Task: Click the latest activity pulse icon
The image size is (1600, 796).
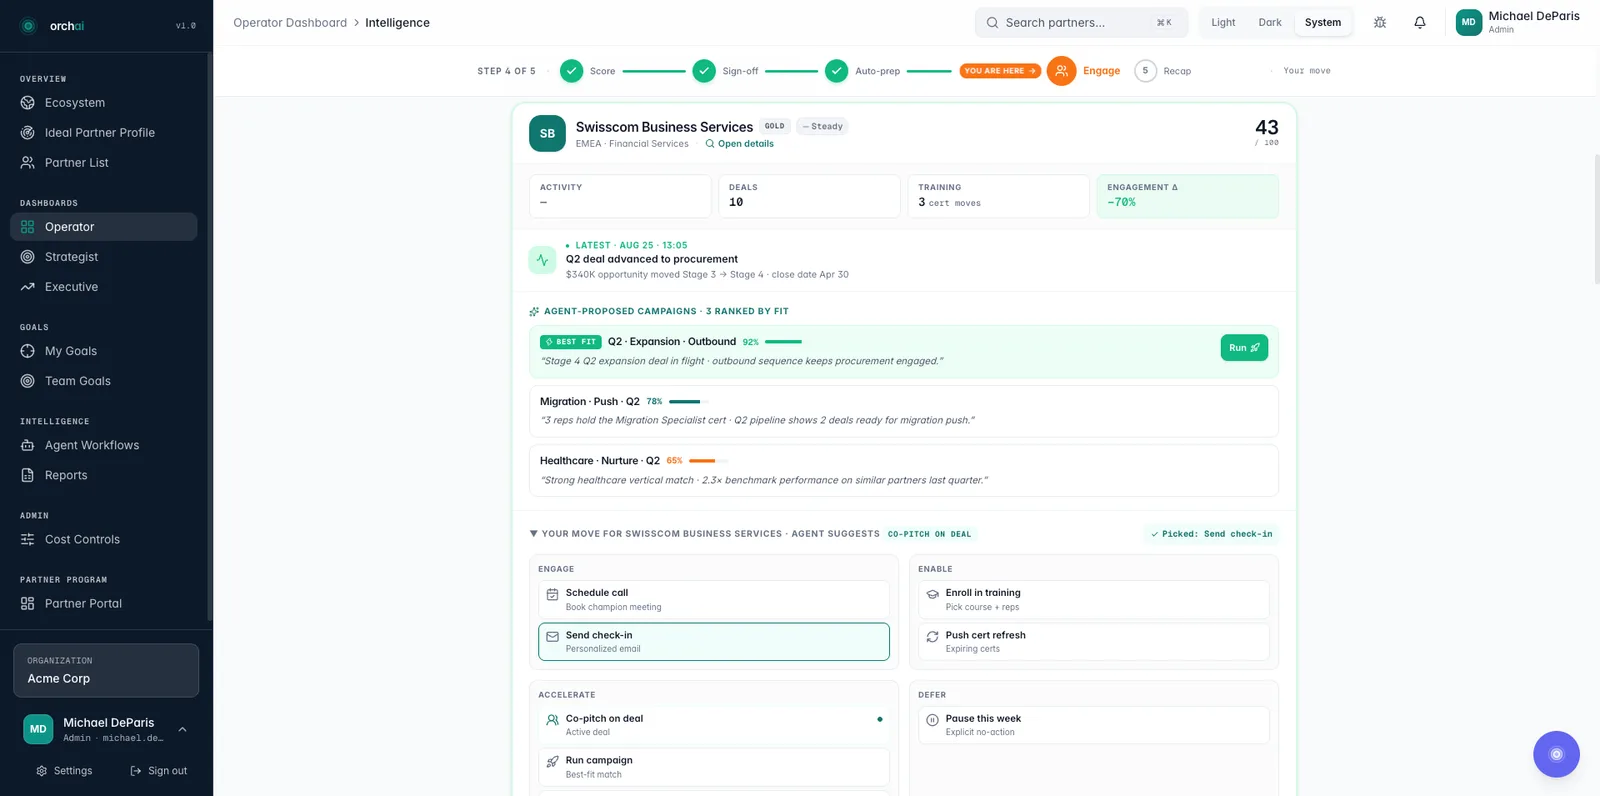Action: 542,260
